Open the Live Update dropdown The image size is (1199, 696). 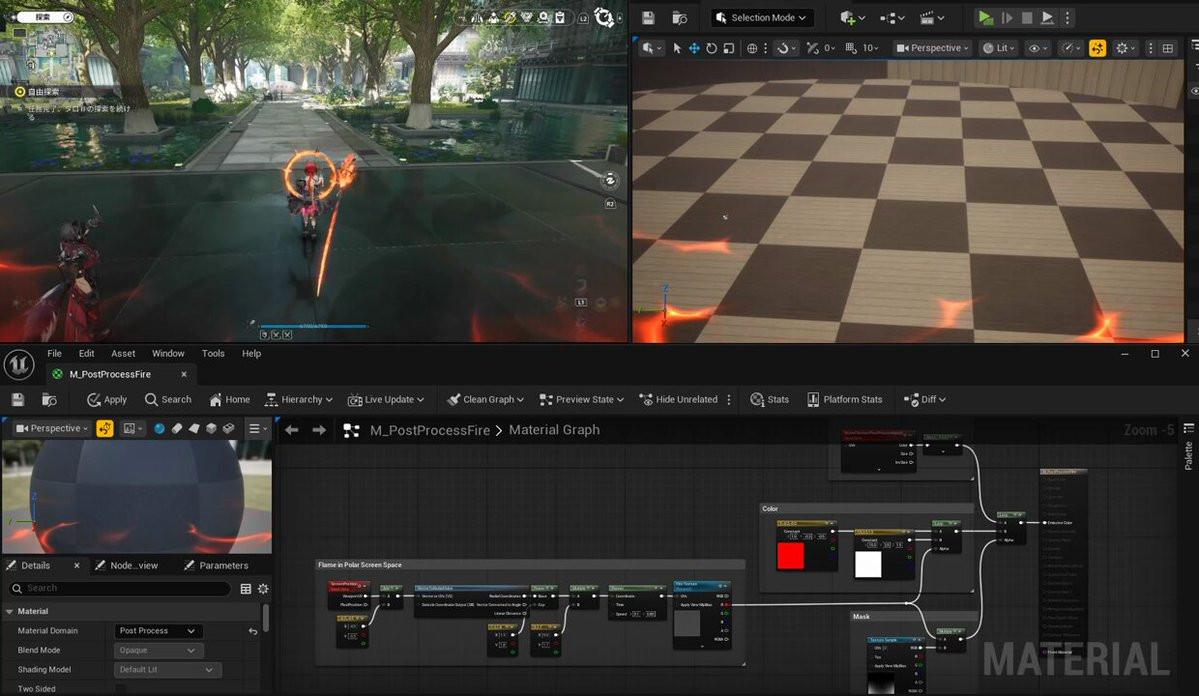tap(385, 399)
